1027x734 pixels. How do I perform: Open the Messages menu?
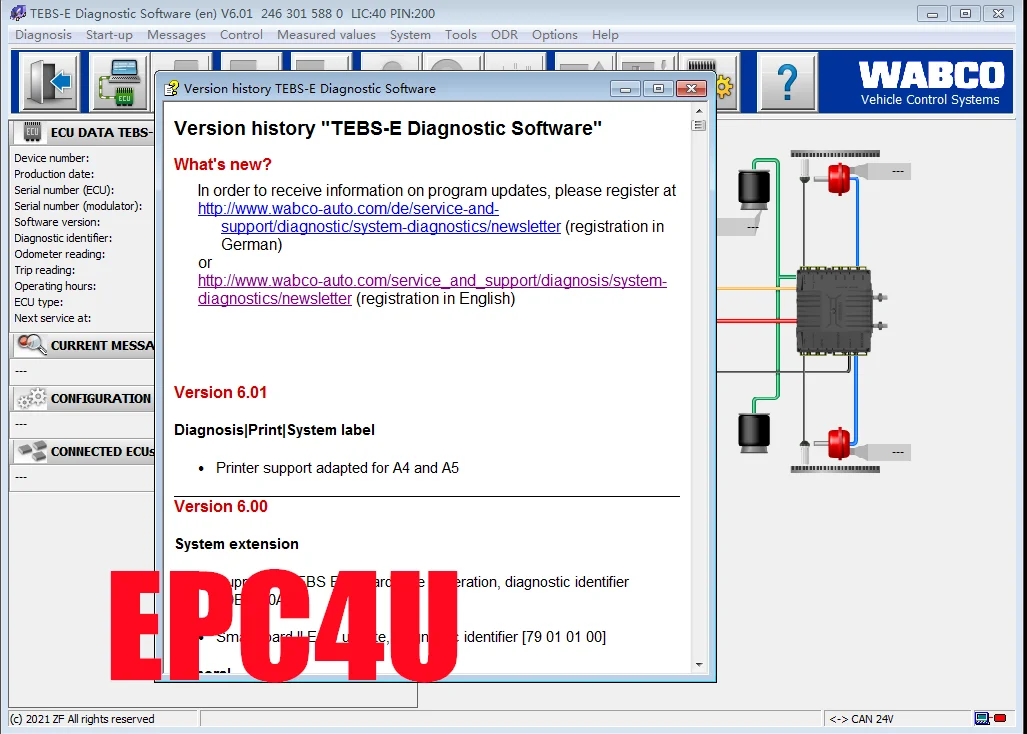pos(176,35)
